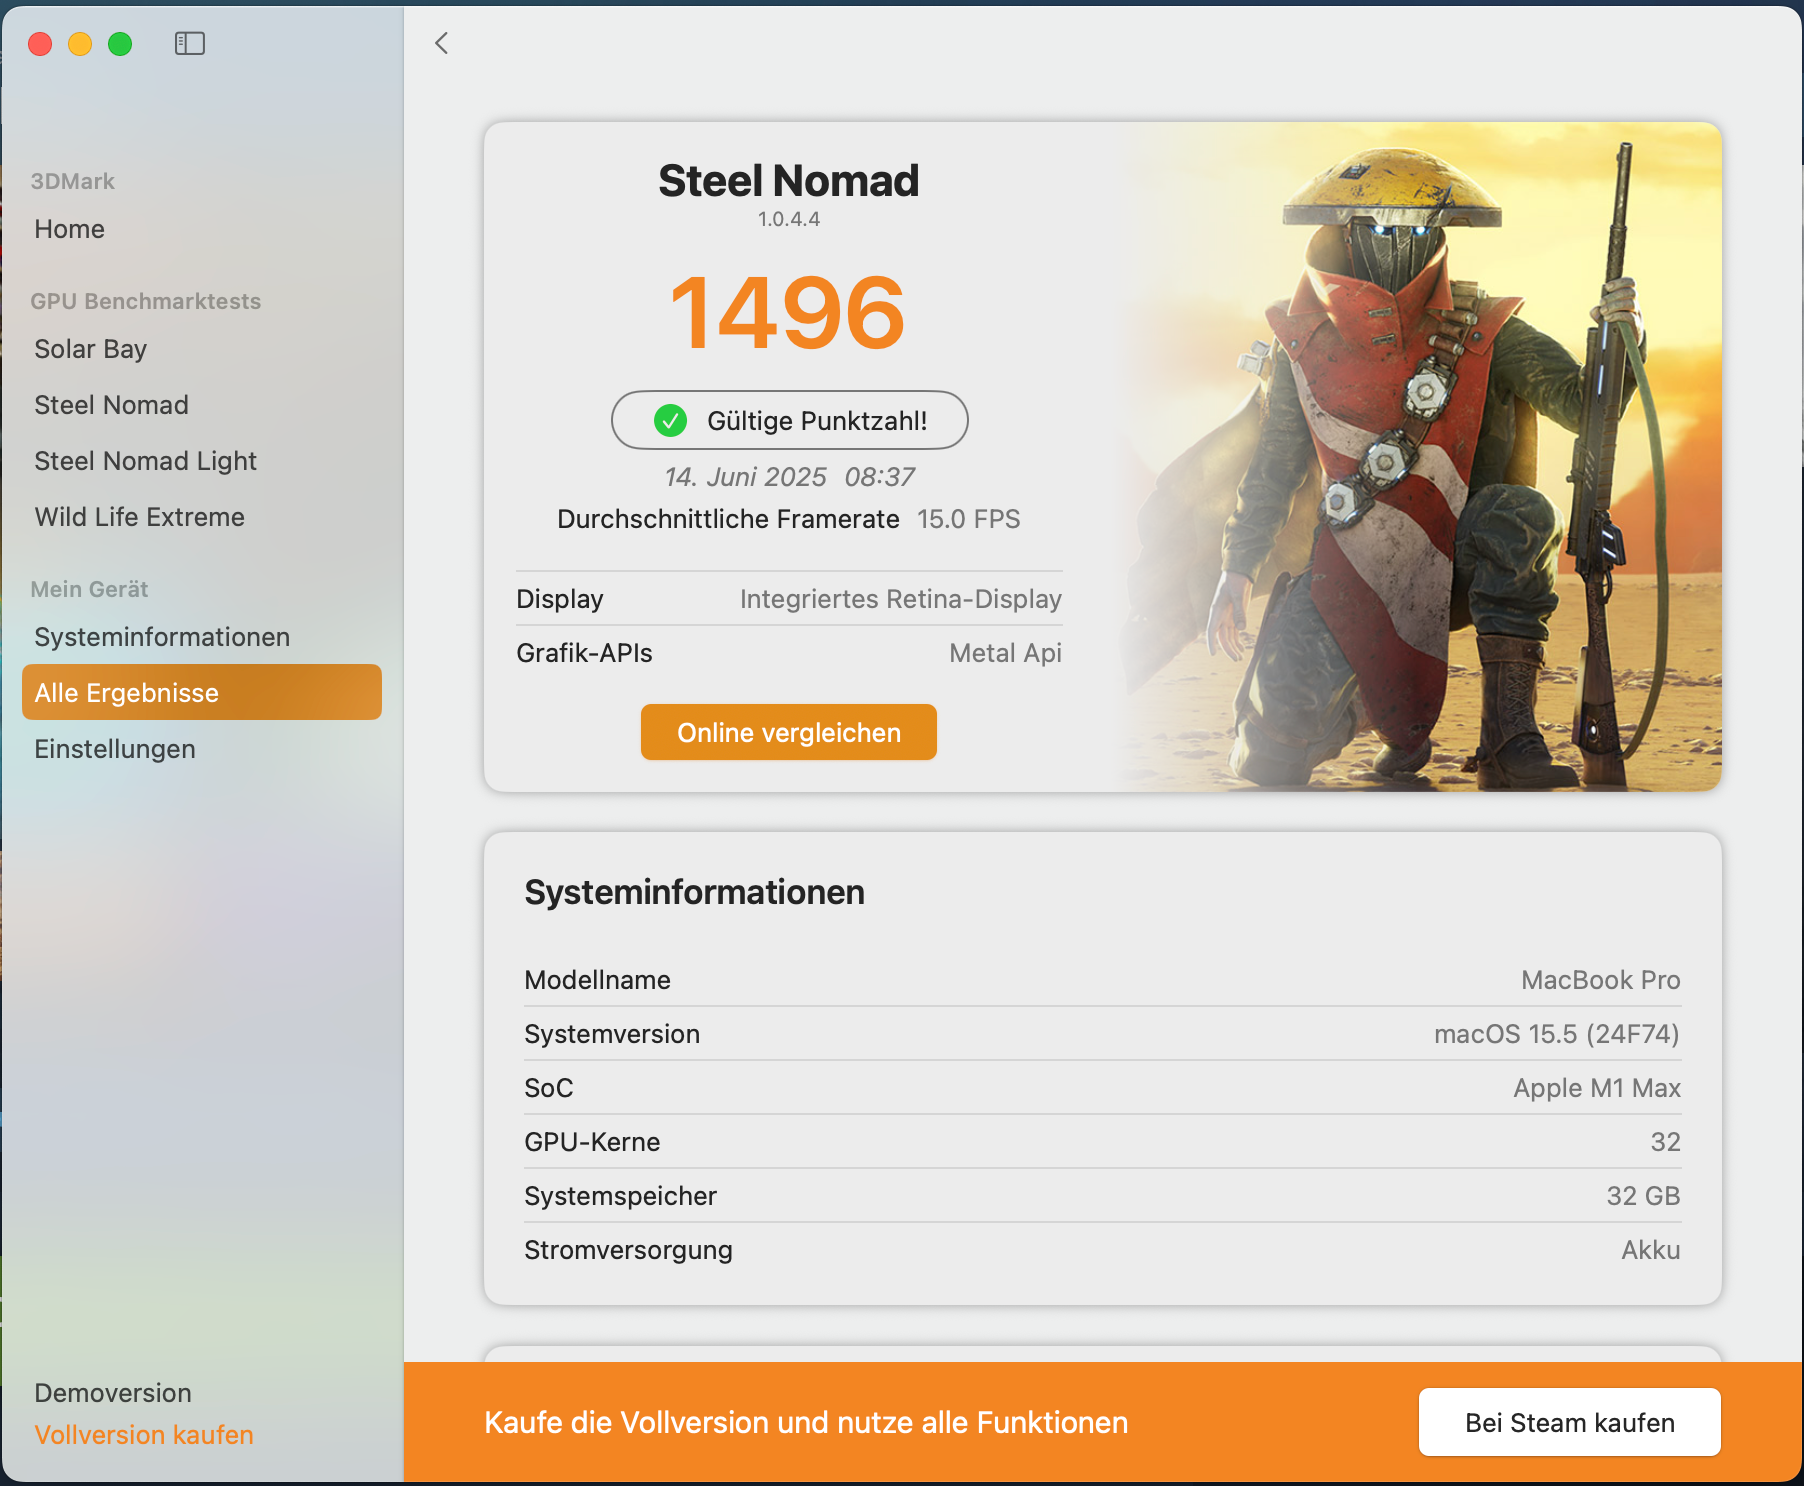The image size is (1804, 1486).
Task: Click the GPU-Kerne row label
Action: 592,1142
